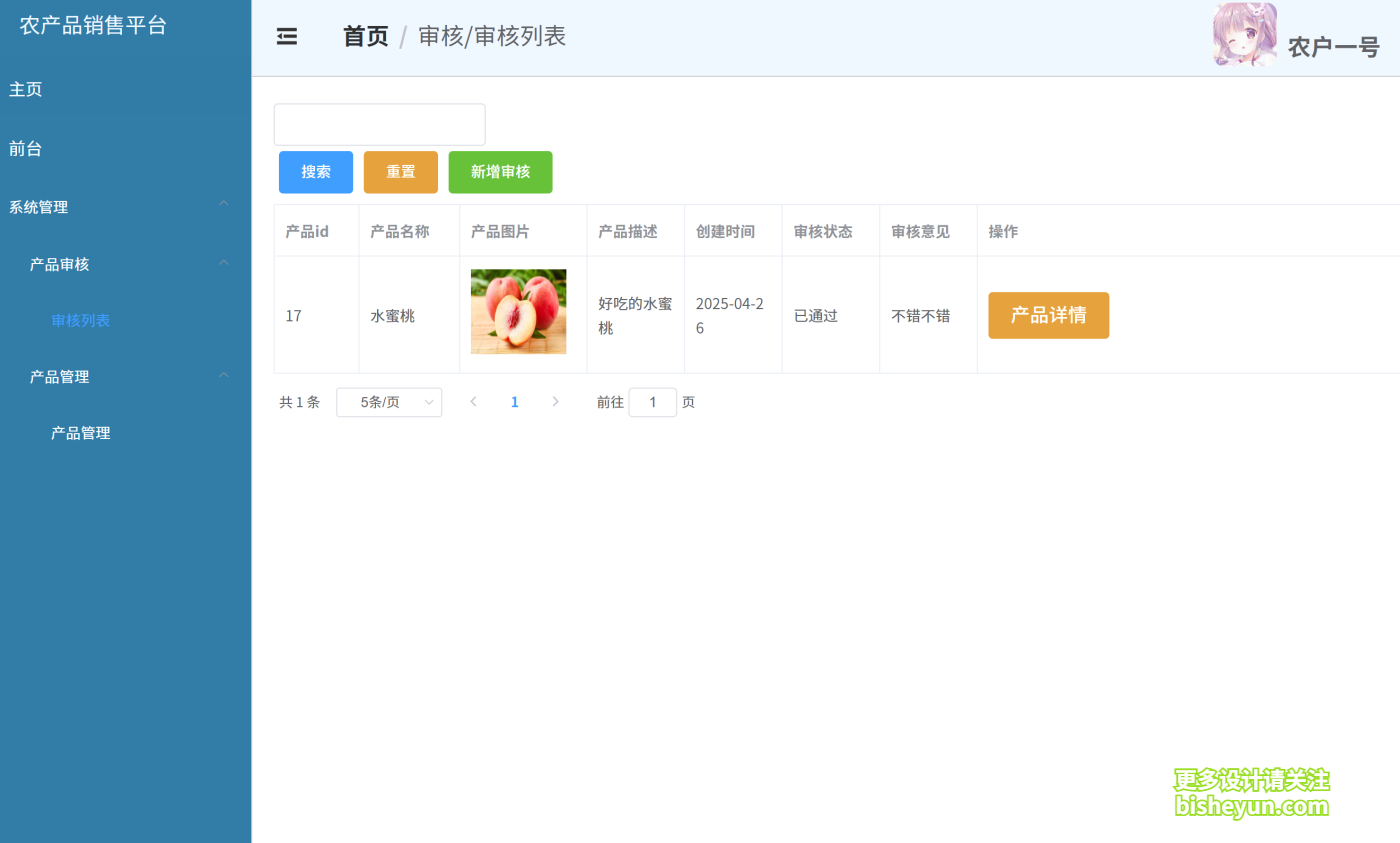Click the search keyword input field
The width and height of the screenshot is (1400, 843).
point(379,124)
